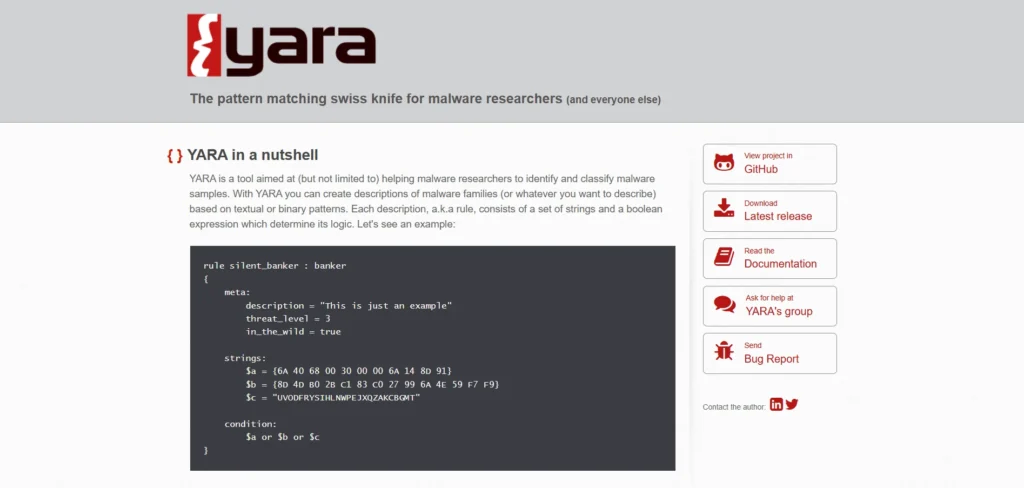Click the 'condition:' line in the code

click(x=250, y=424)
